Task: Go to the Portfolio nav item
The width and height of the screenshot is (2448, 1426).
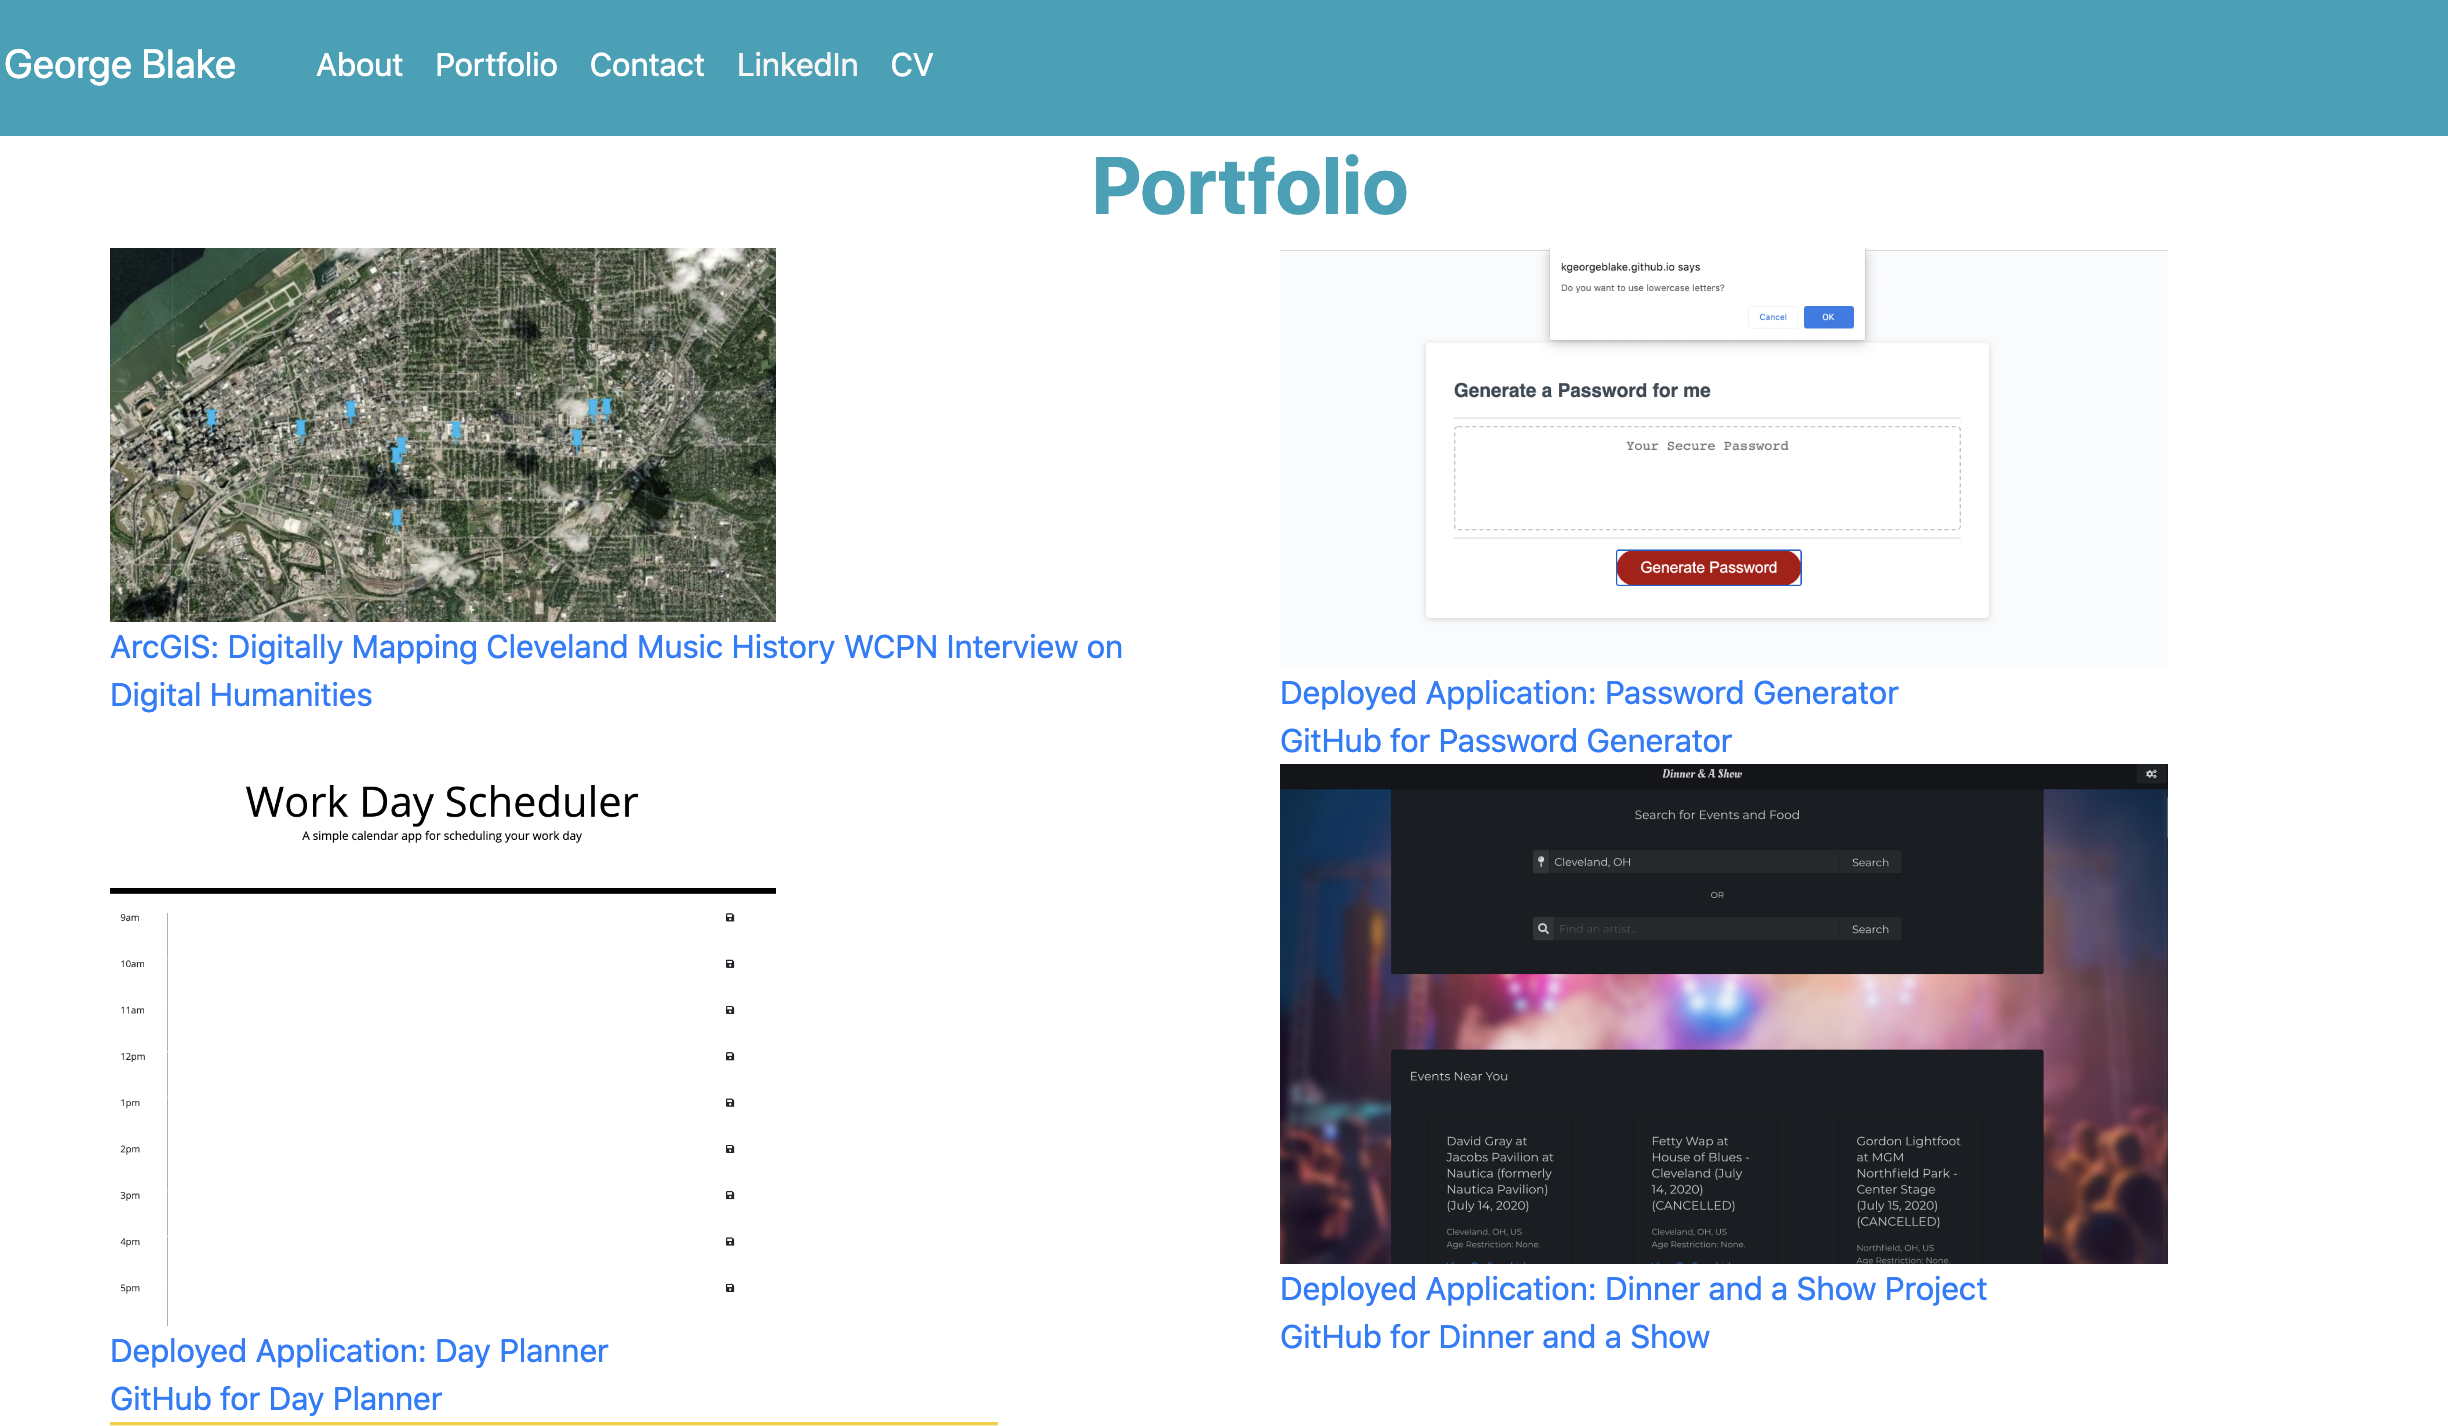Action: tap(496, 65)
